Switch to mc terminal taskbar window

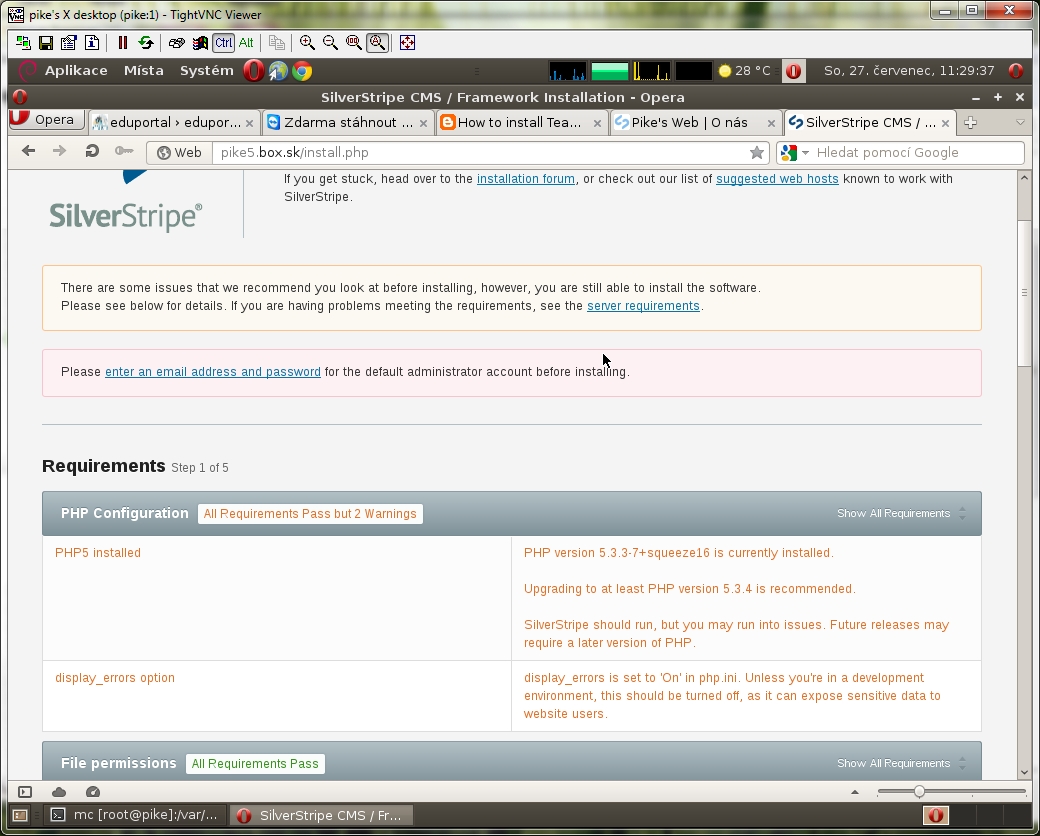[x=137, y=815]
